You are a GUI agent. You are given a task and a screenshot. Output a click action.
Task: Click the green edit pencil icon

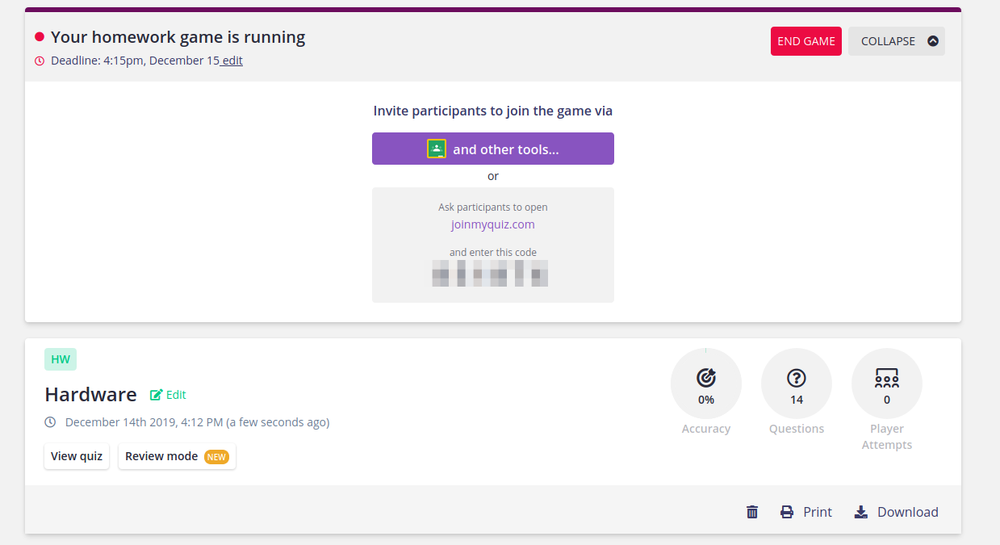(x=156, y=395)
